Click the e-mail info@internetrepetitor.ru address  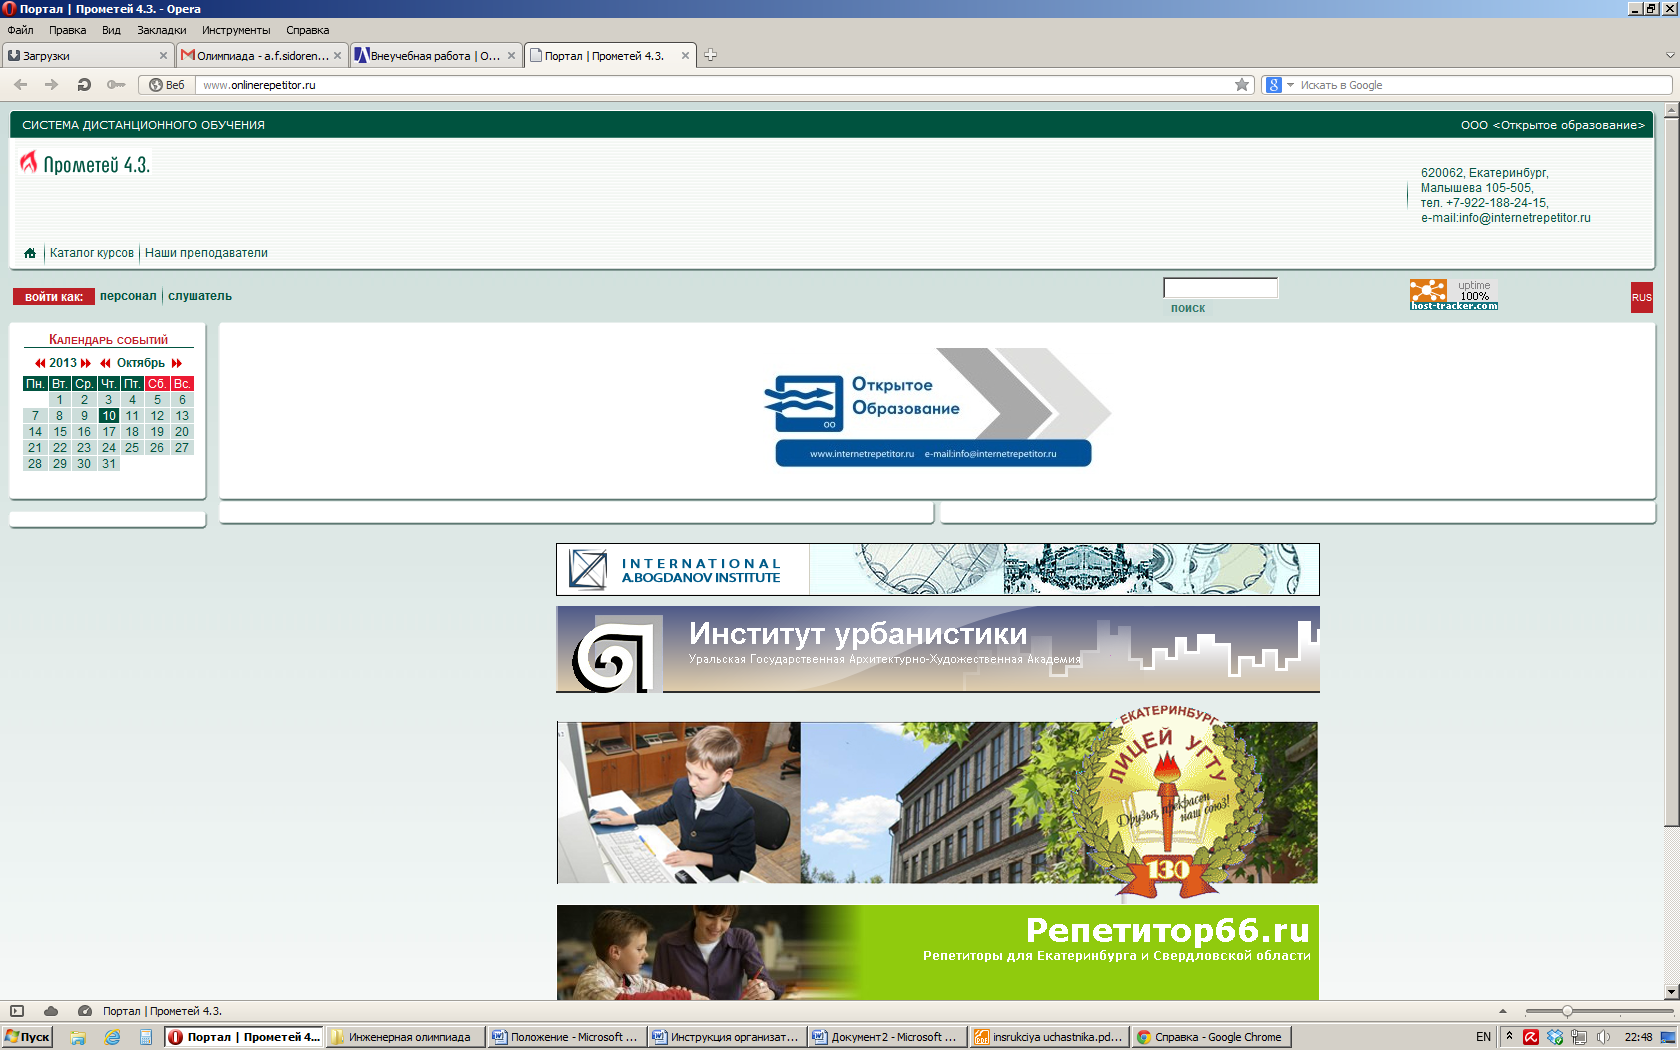point(1505,218)
